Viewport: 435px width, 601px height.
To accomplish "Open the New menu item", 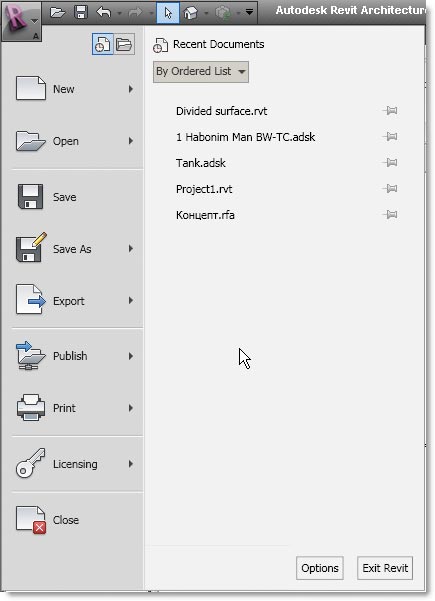I will pyautogui.click(x=77, y=89).
